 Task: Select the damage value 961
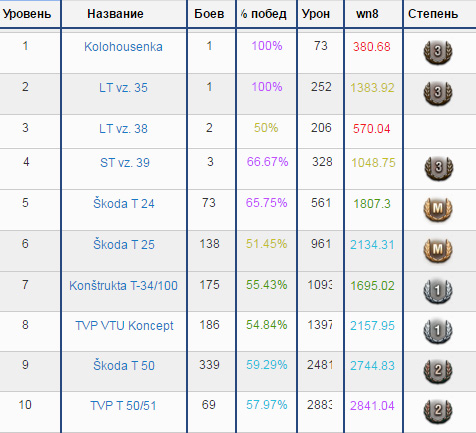(321, 244)
